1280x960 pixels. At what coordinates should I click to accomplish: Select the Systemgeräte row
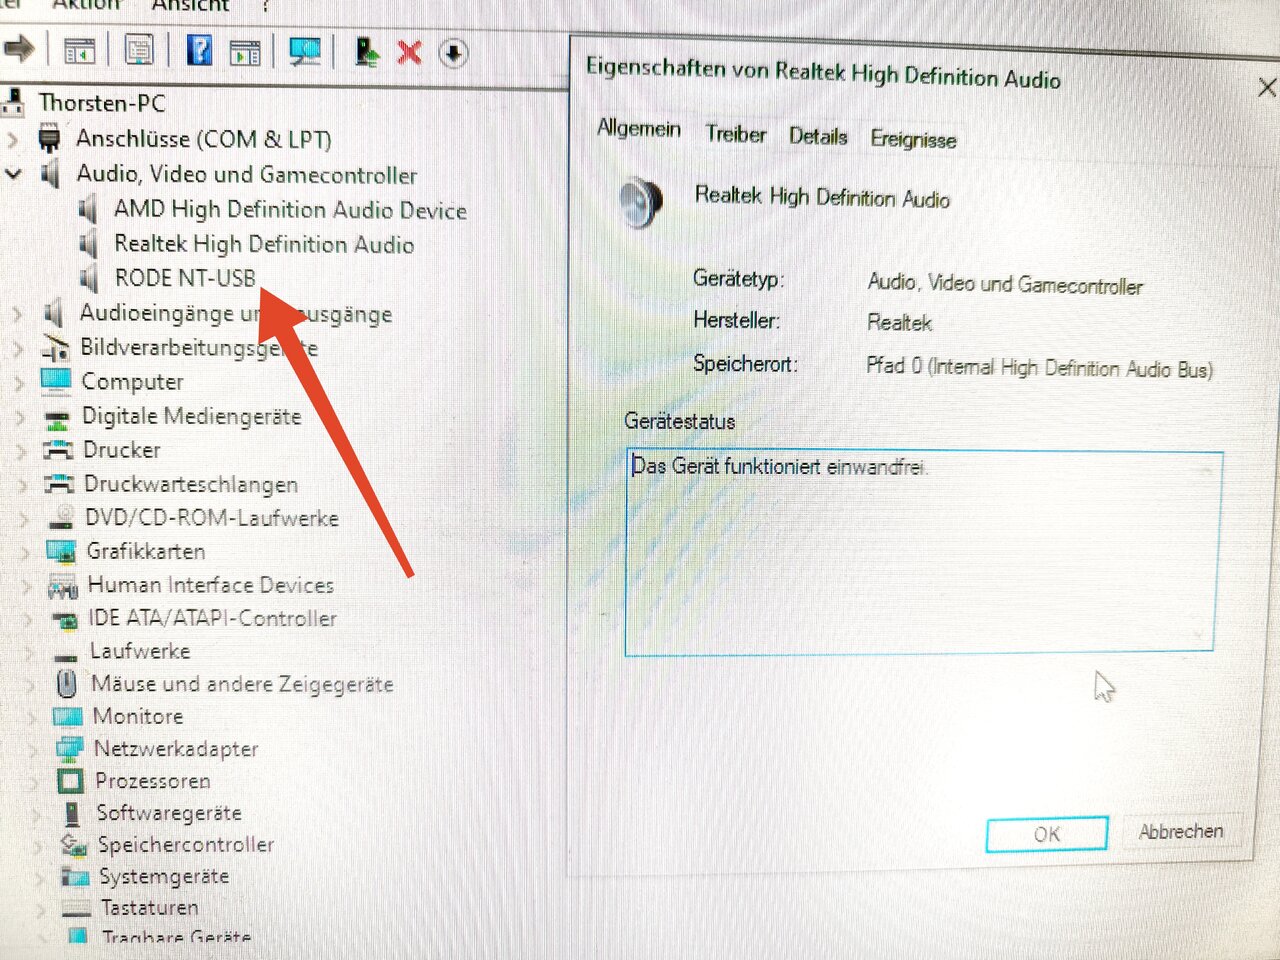coord(164,876)
